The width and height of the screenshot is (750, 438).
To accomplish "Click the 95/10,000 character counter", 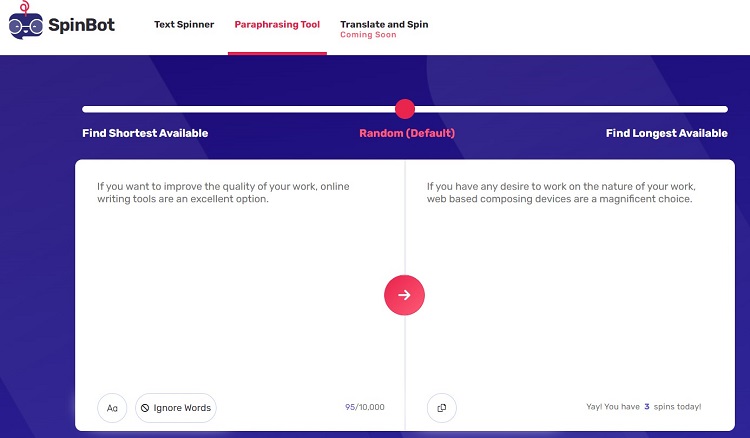I will [364, 407].
